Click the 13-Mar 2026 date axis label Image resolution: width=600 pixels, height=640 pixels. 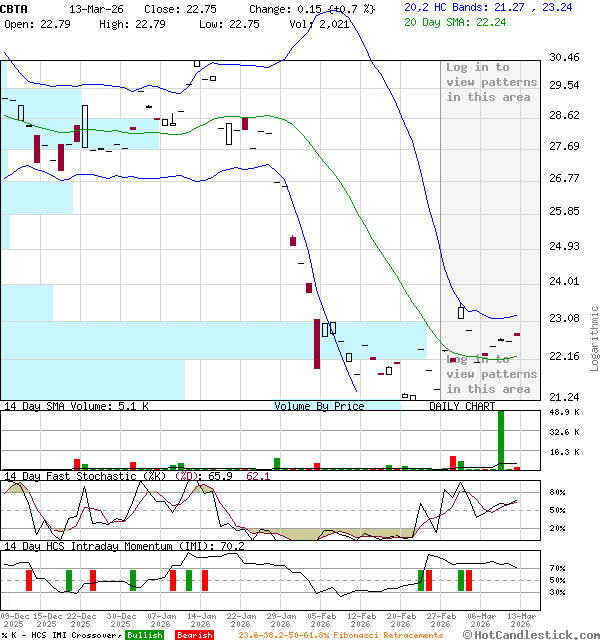point(520,620)
